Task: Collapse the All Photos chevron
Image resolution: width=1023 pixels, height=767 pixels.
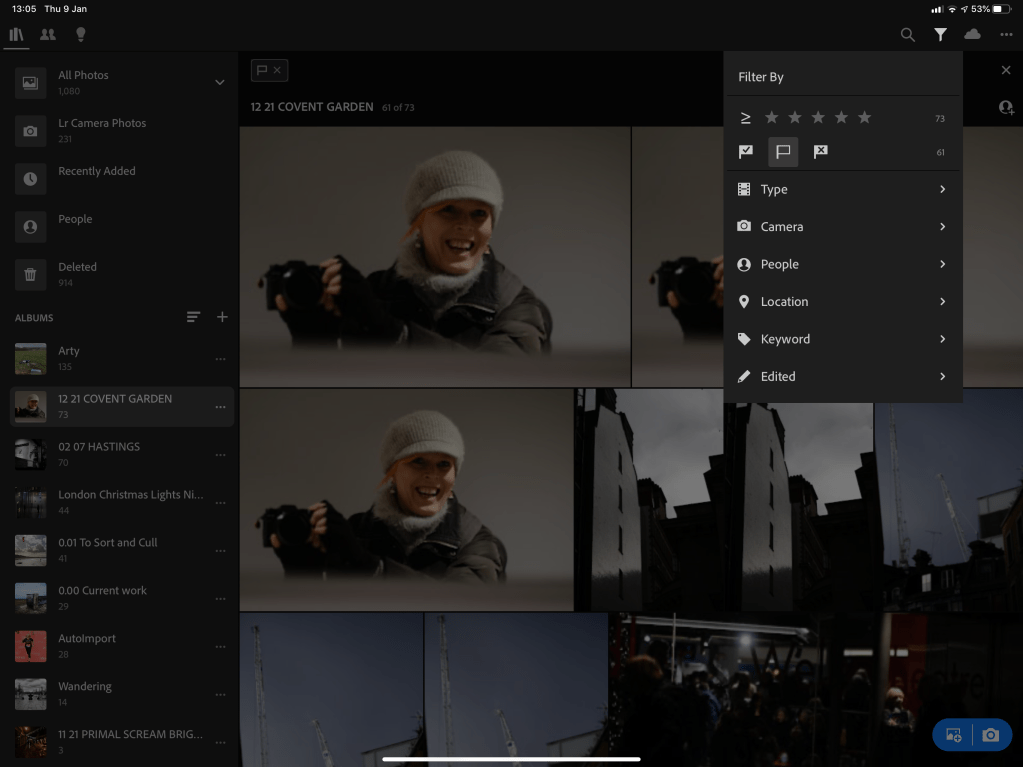Action: 220,82
